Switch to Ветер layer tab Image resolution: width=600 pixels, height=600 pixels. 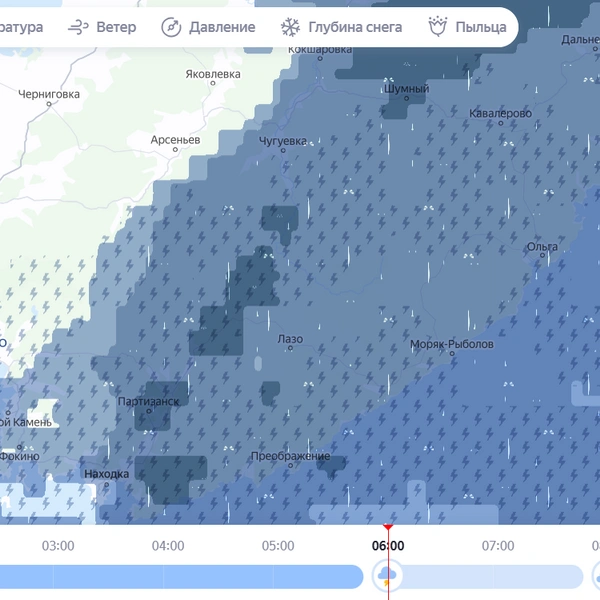coord(102,27)
